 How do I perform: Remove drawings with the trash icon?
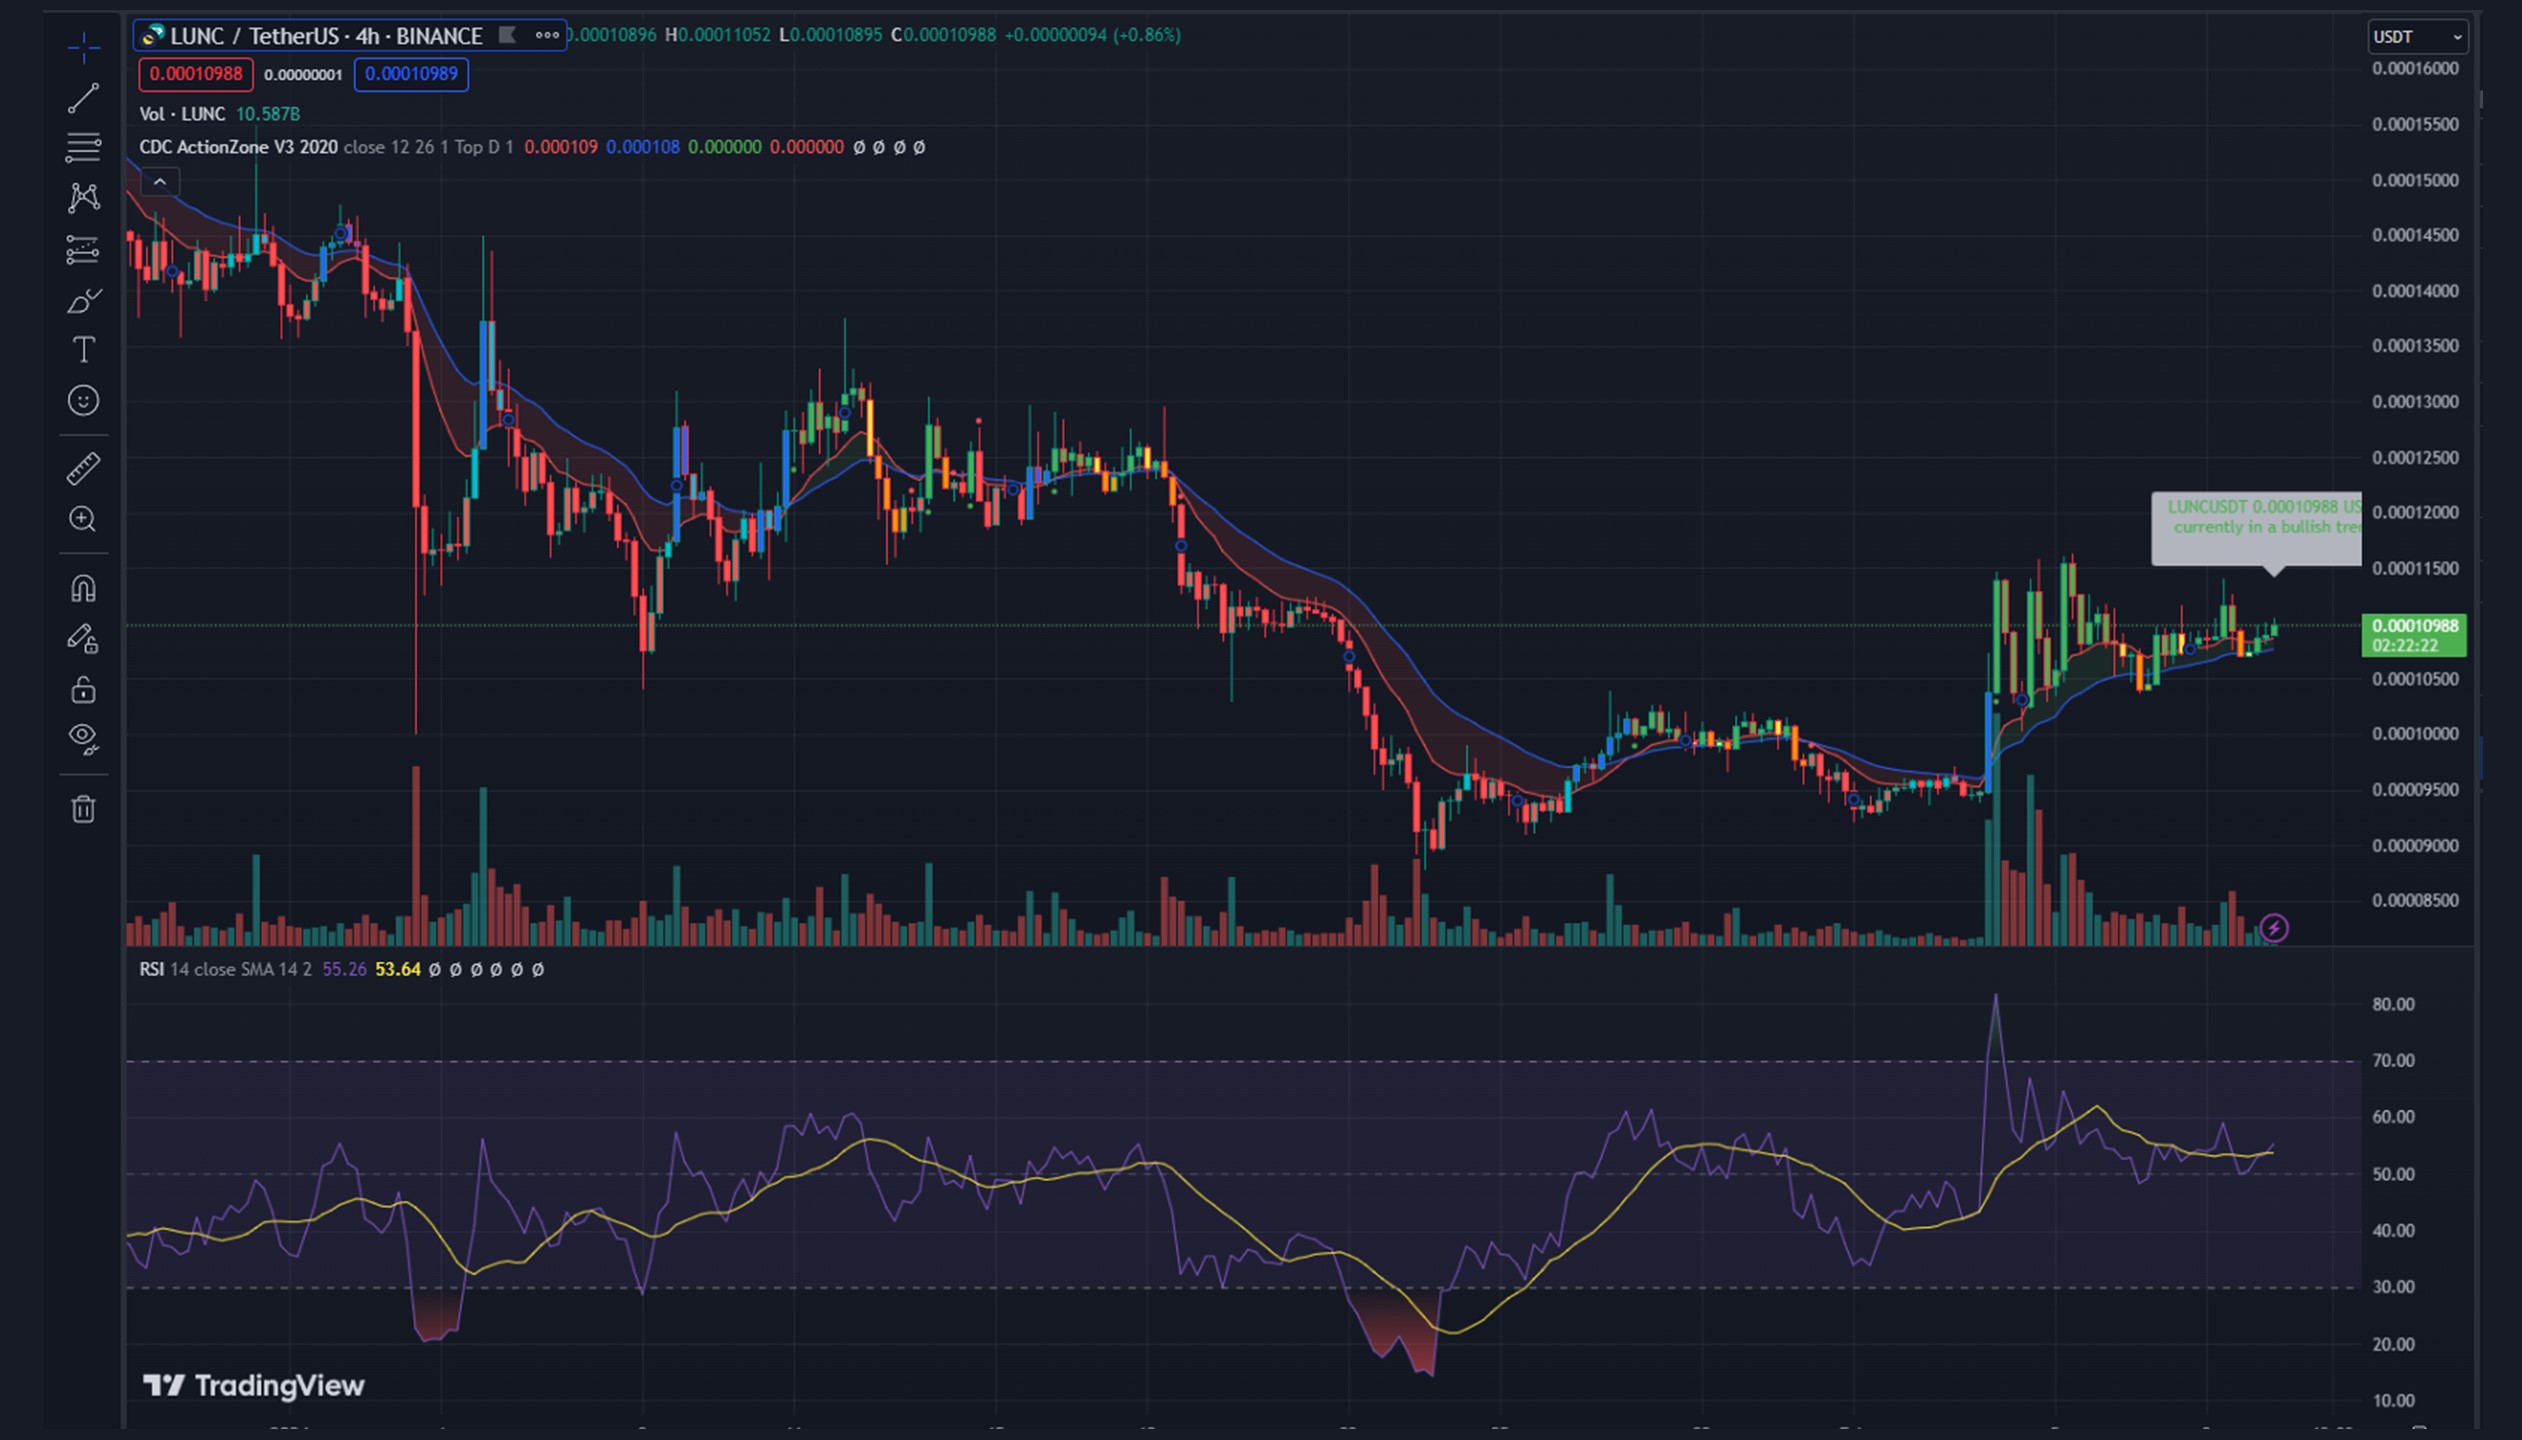pos(83,808)
